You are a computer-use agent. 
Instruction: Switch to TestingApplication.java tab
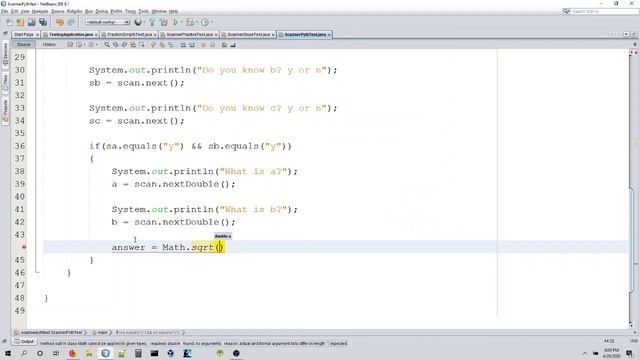(71, 35)
